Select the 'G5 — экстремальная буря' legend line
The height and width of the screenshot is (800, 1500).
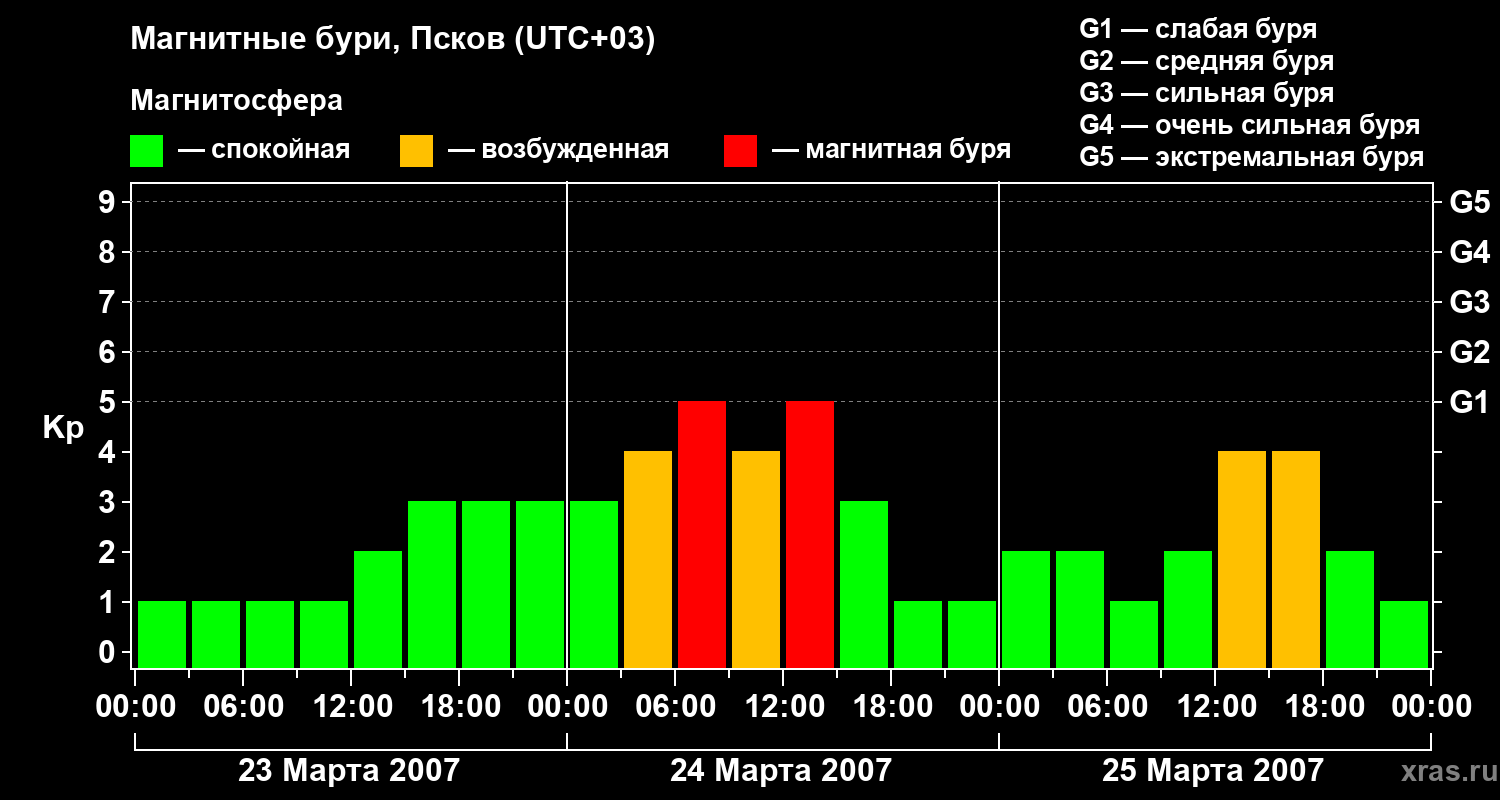[x=1251, y=157]
